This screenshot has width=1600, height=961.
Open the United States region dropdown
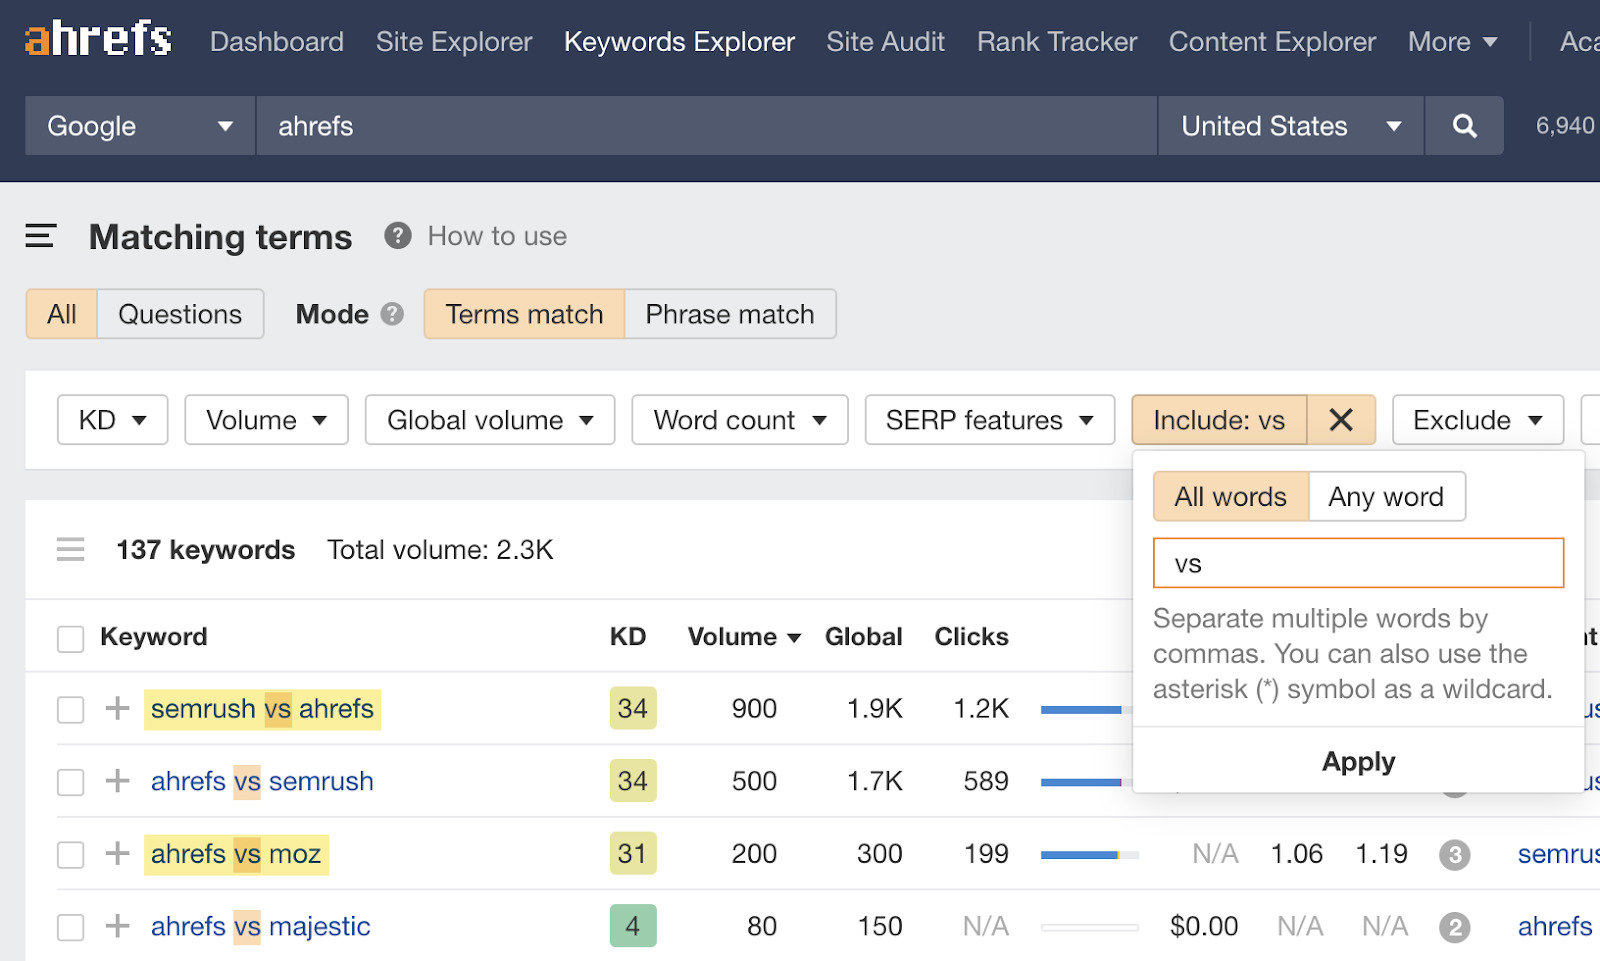pos(1289,126)
